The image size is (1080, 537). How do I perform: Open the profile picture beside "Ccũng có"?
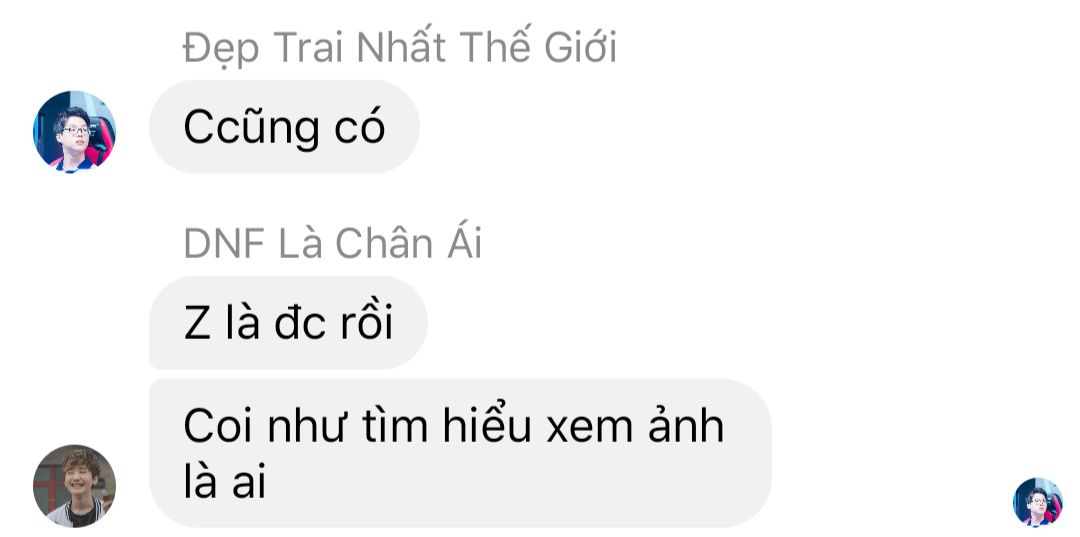(x=74, y=131)
